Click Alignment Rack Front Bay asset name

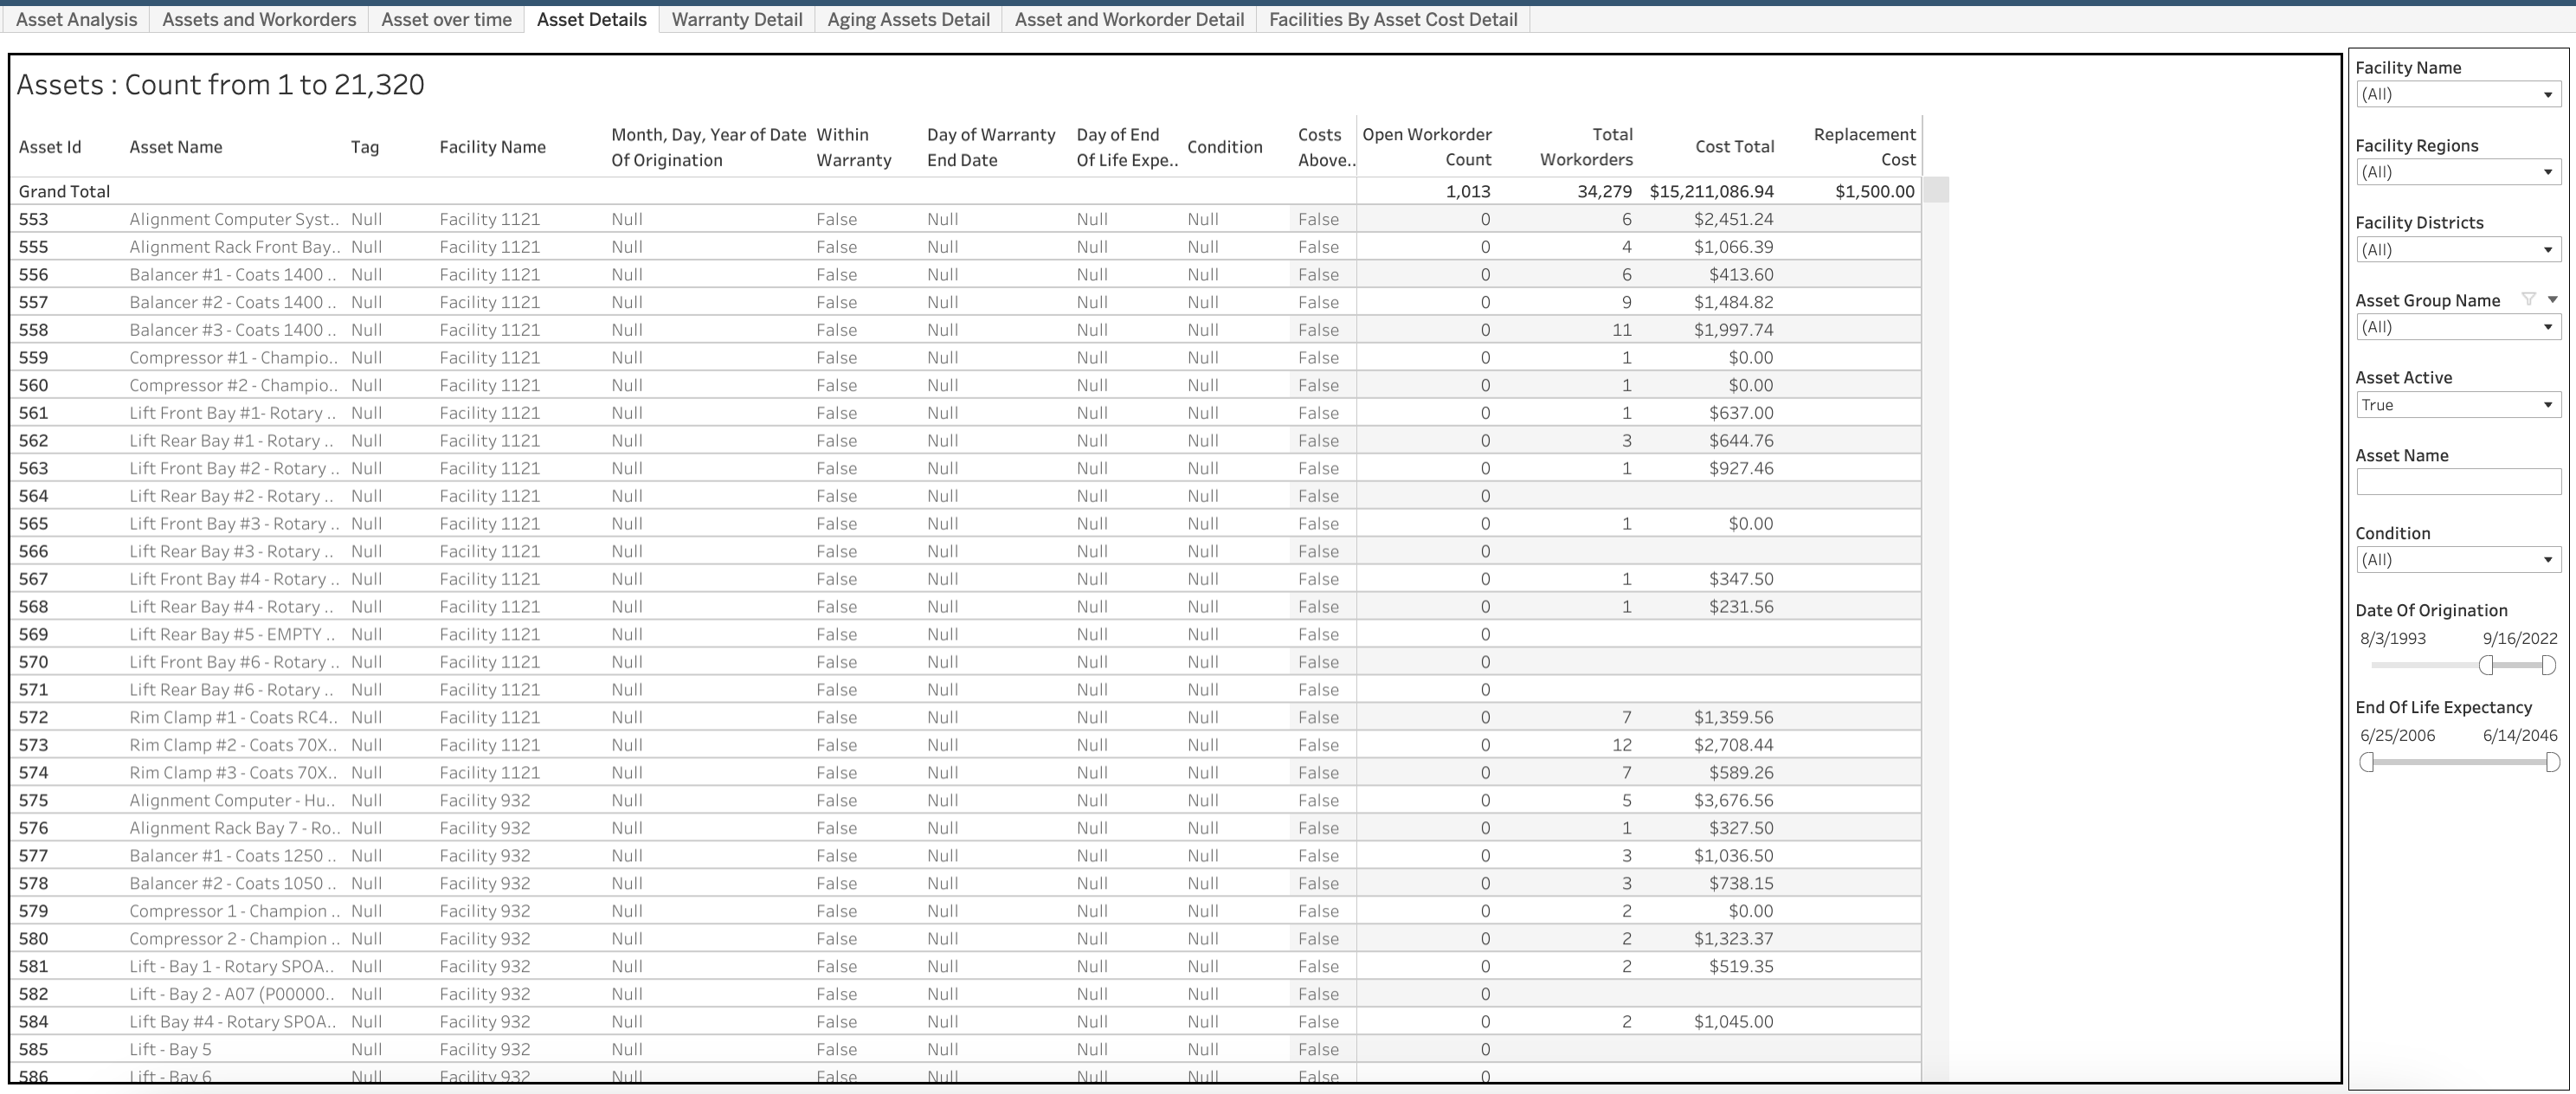(x=235, y=247)
